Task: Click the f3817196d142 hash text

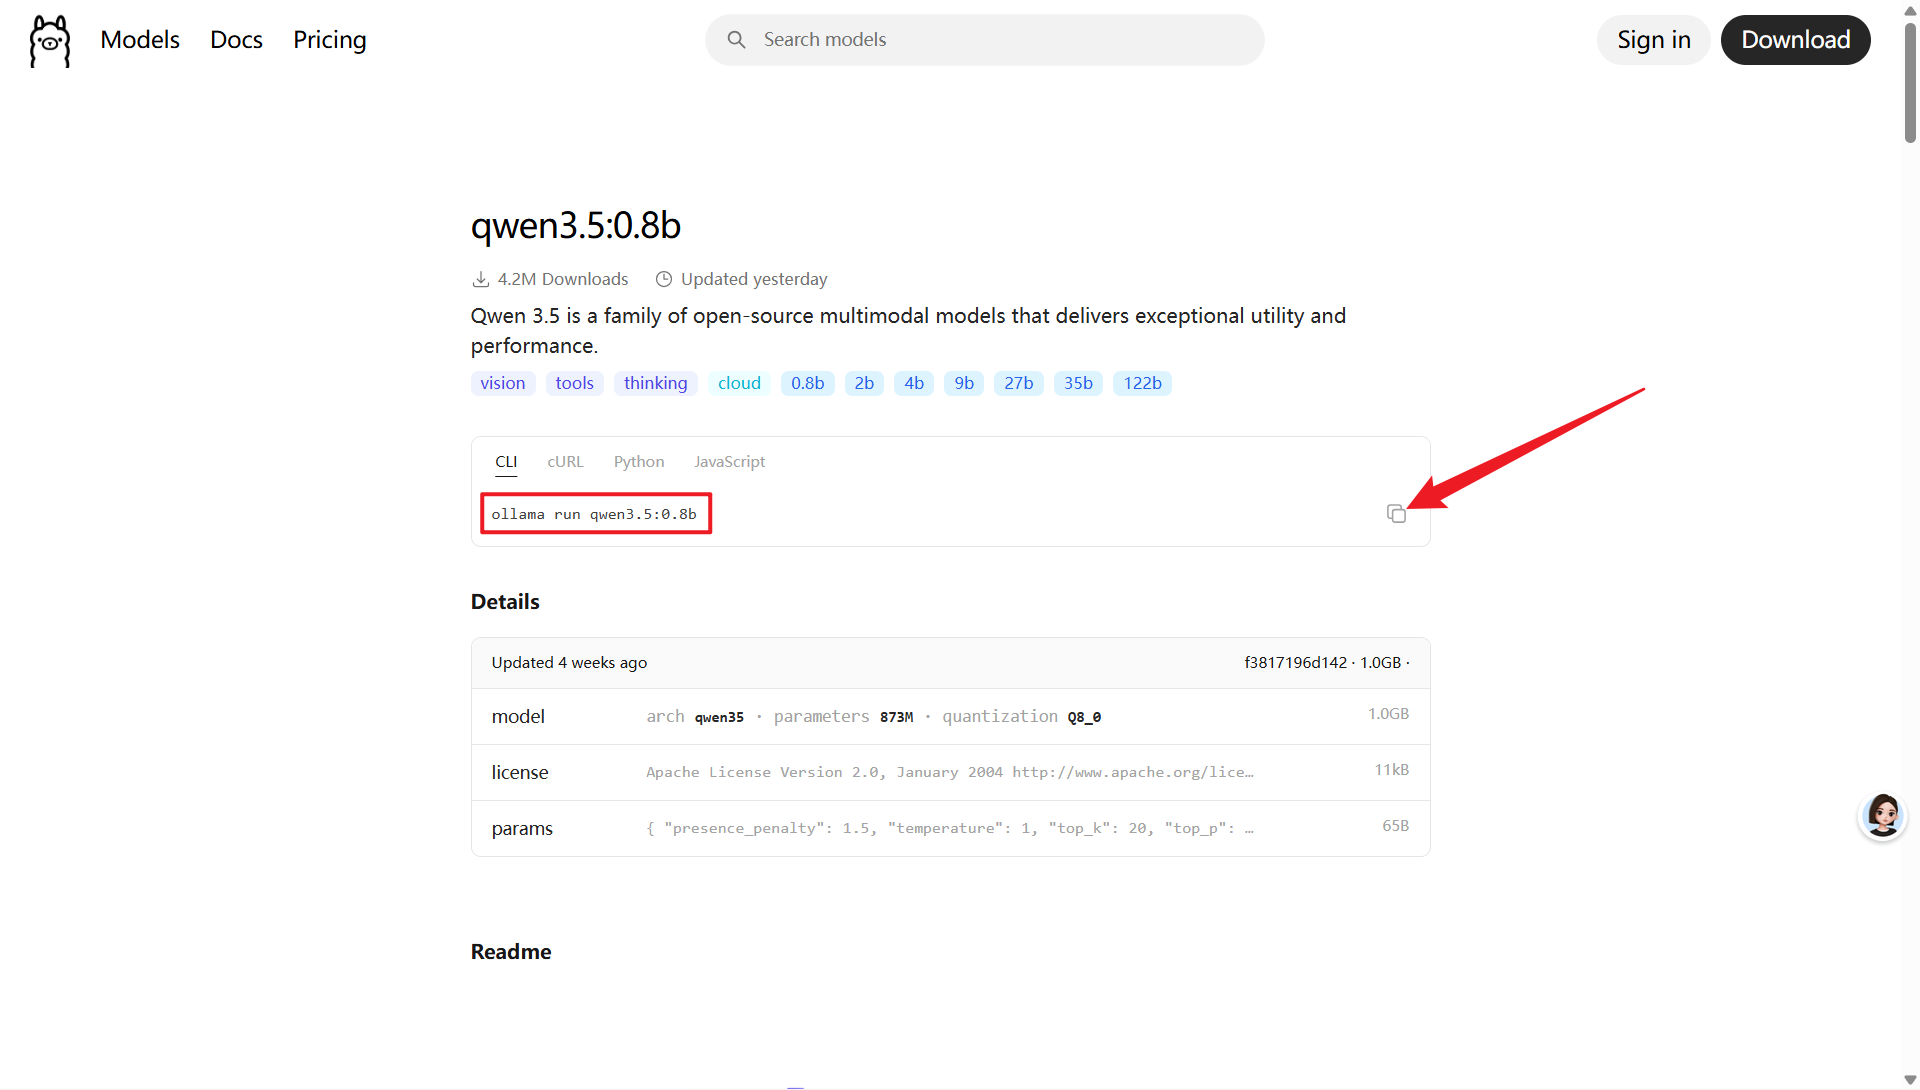Action: click(x=1296, y=663)
